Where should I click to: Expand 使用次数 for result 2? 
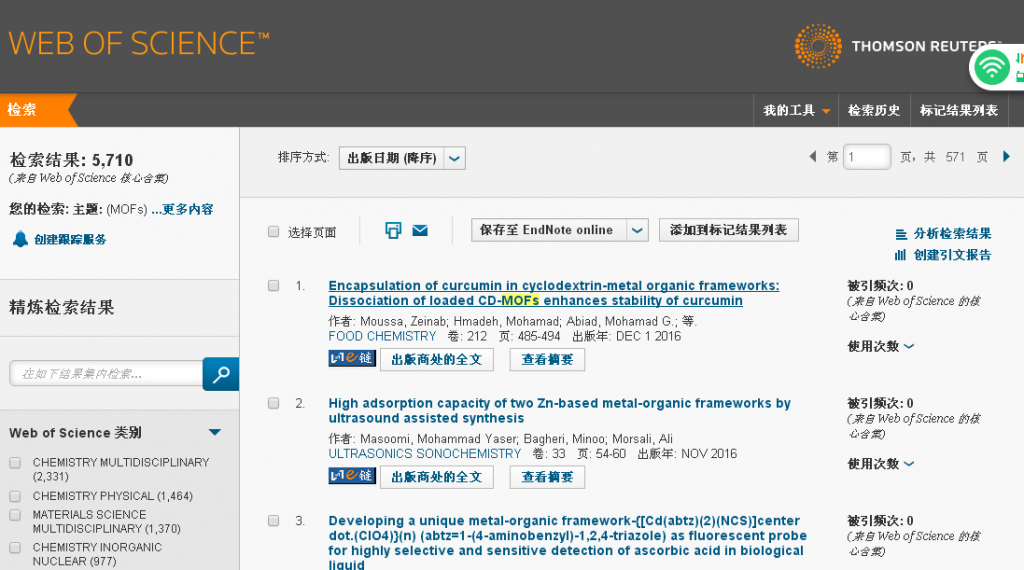[880, 464]
